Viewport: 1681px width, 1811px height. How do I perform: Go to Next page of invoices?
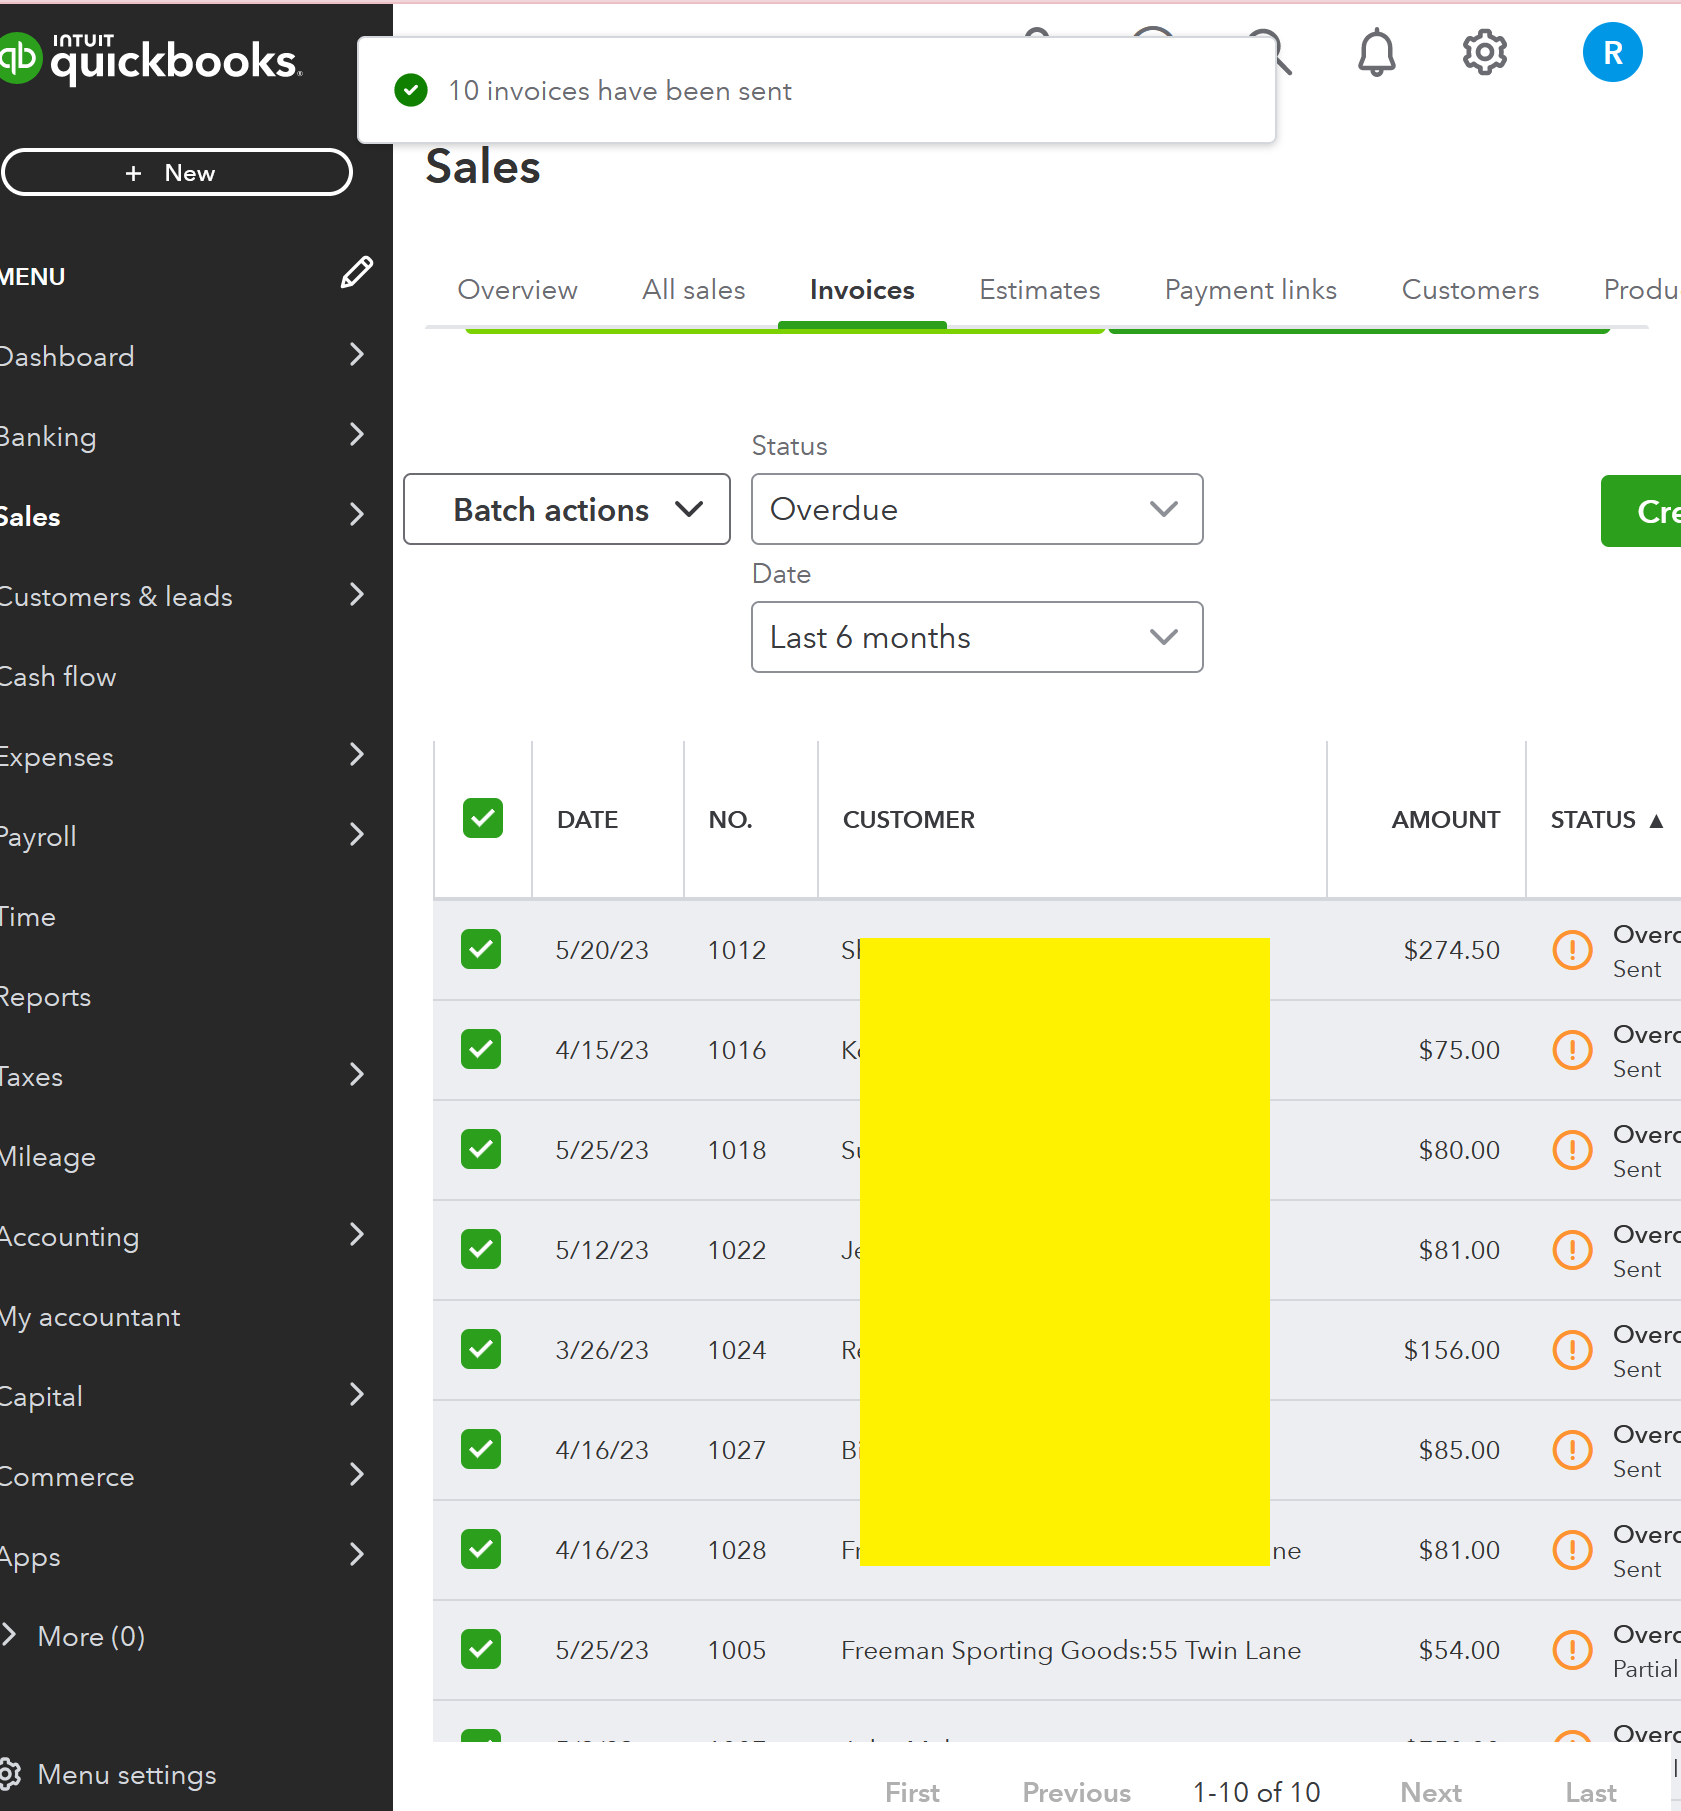(x=1431, y=1792)
